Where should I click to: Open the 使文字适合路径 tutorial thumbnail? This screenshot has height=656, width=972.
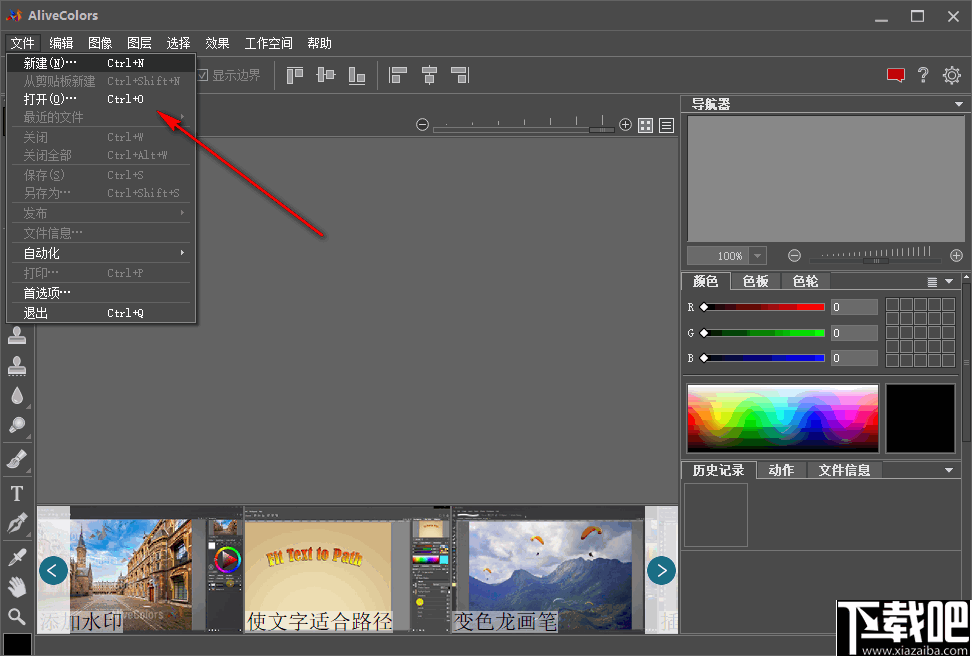pos(348,570)
